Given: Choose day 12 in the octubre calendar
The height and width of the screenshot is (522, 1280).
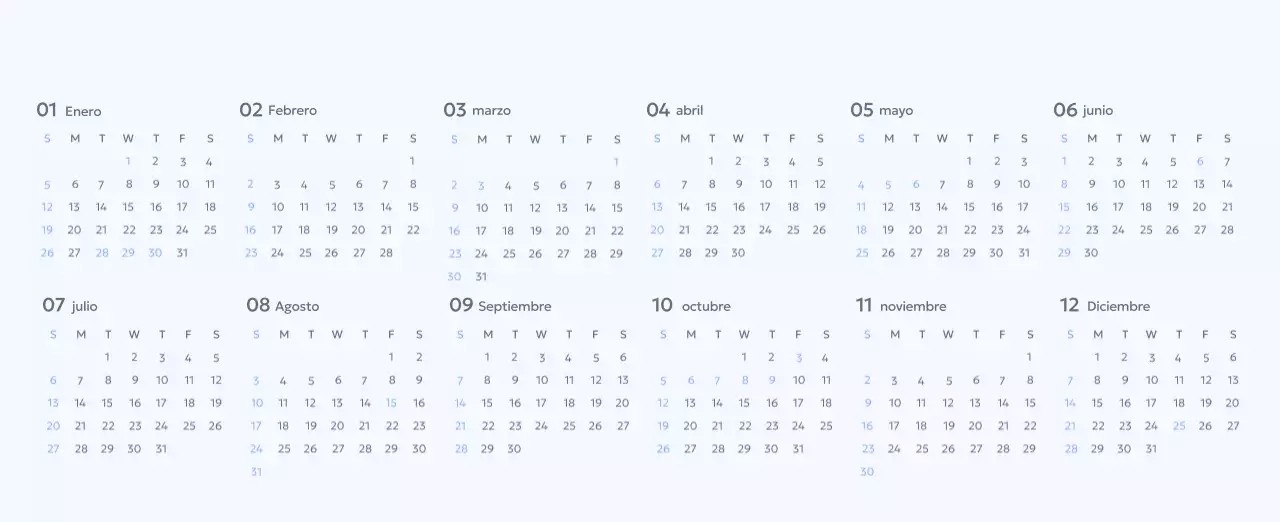Looking at the screenshot, I should point(663,403).
